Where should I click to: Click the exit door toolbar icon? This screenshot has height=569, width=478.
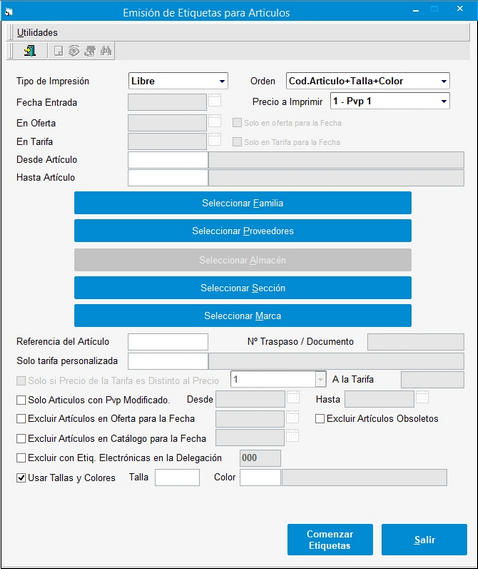(30, 51)
